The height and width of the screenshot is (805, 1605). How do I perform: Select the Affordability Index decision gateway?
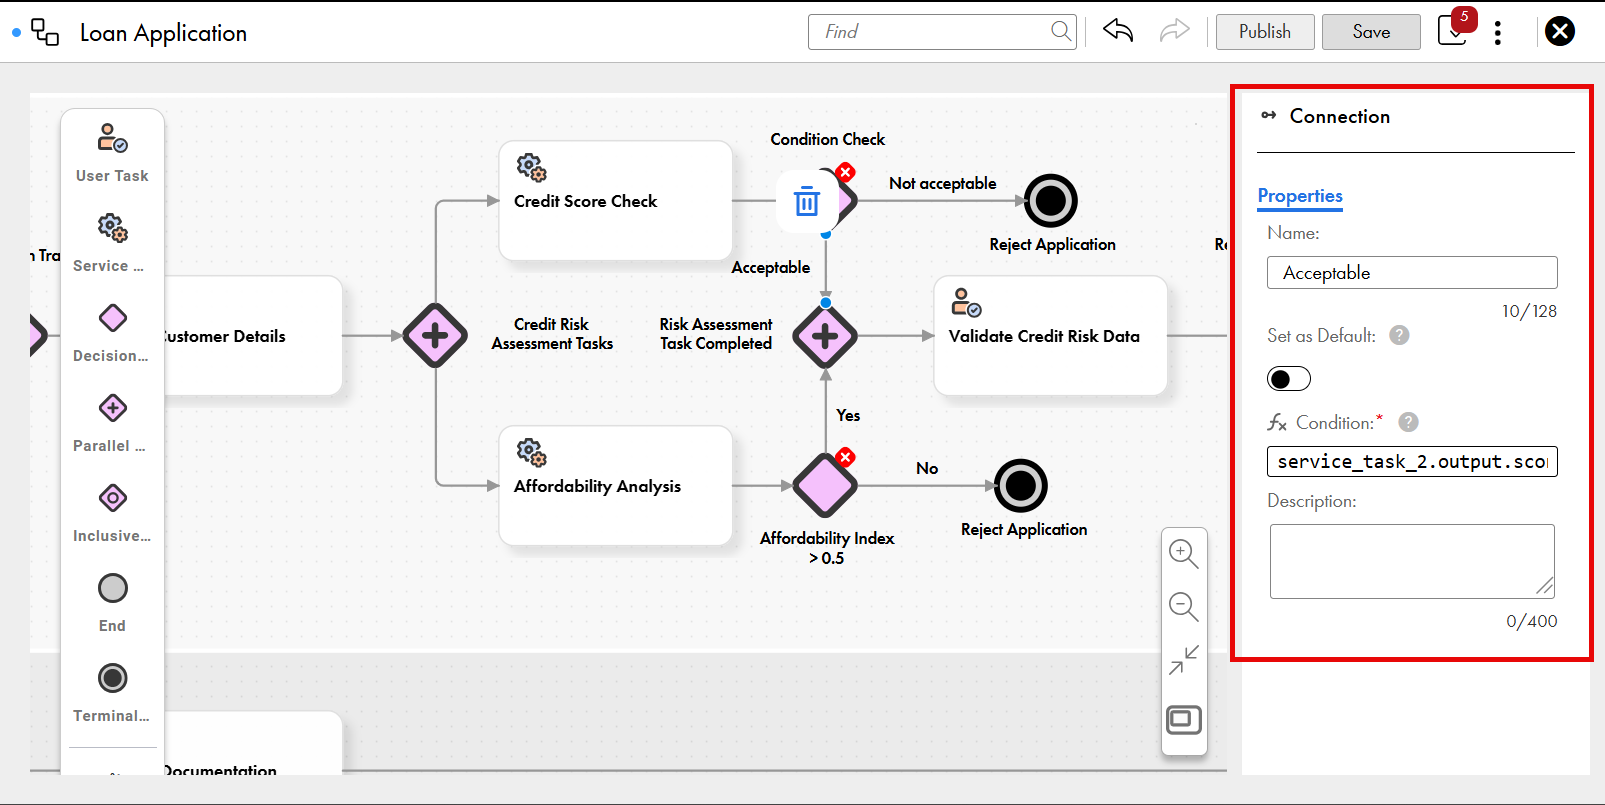825,486
